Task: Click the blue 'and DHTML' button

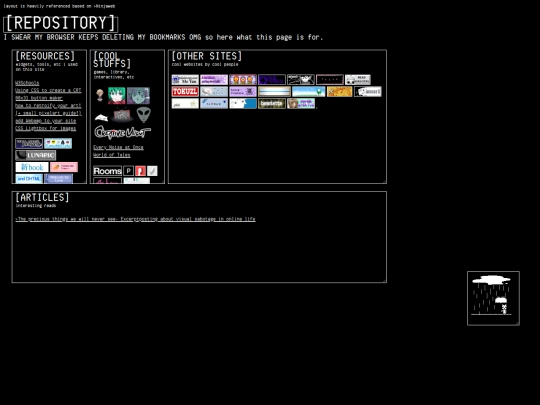Action: (x=29, y=179)
